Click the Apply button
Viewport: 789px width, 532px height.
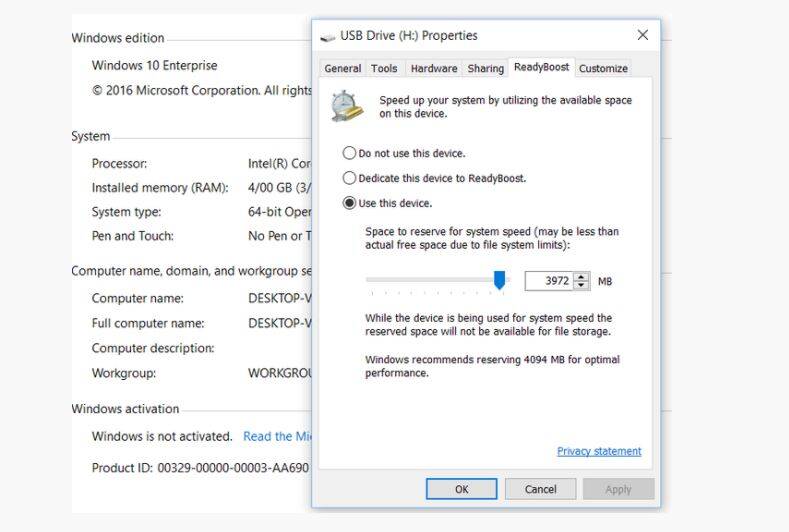pyautogui.click(x=618, y=489)
